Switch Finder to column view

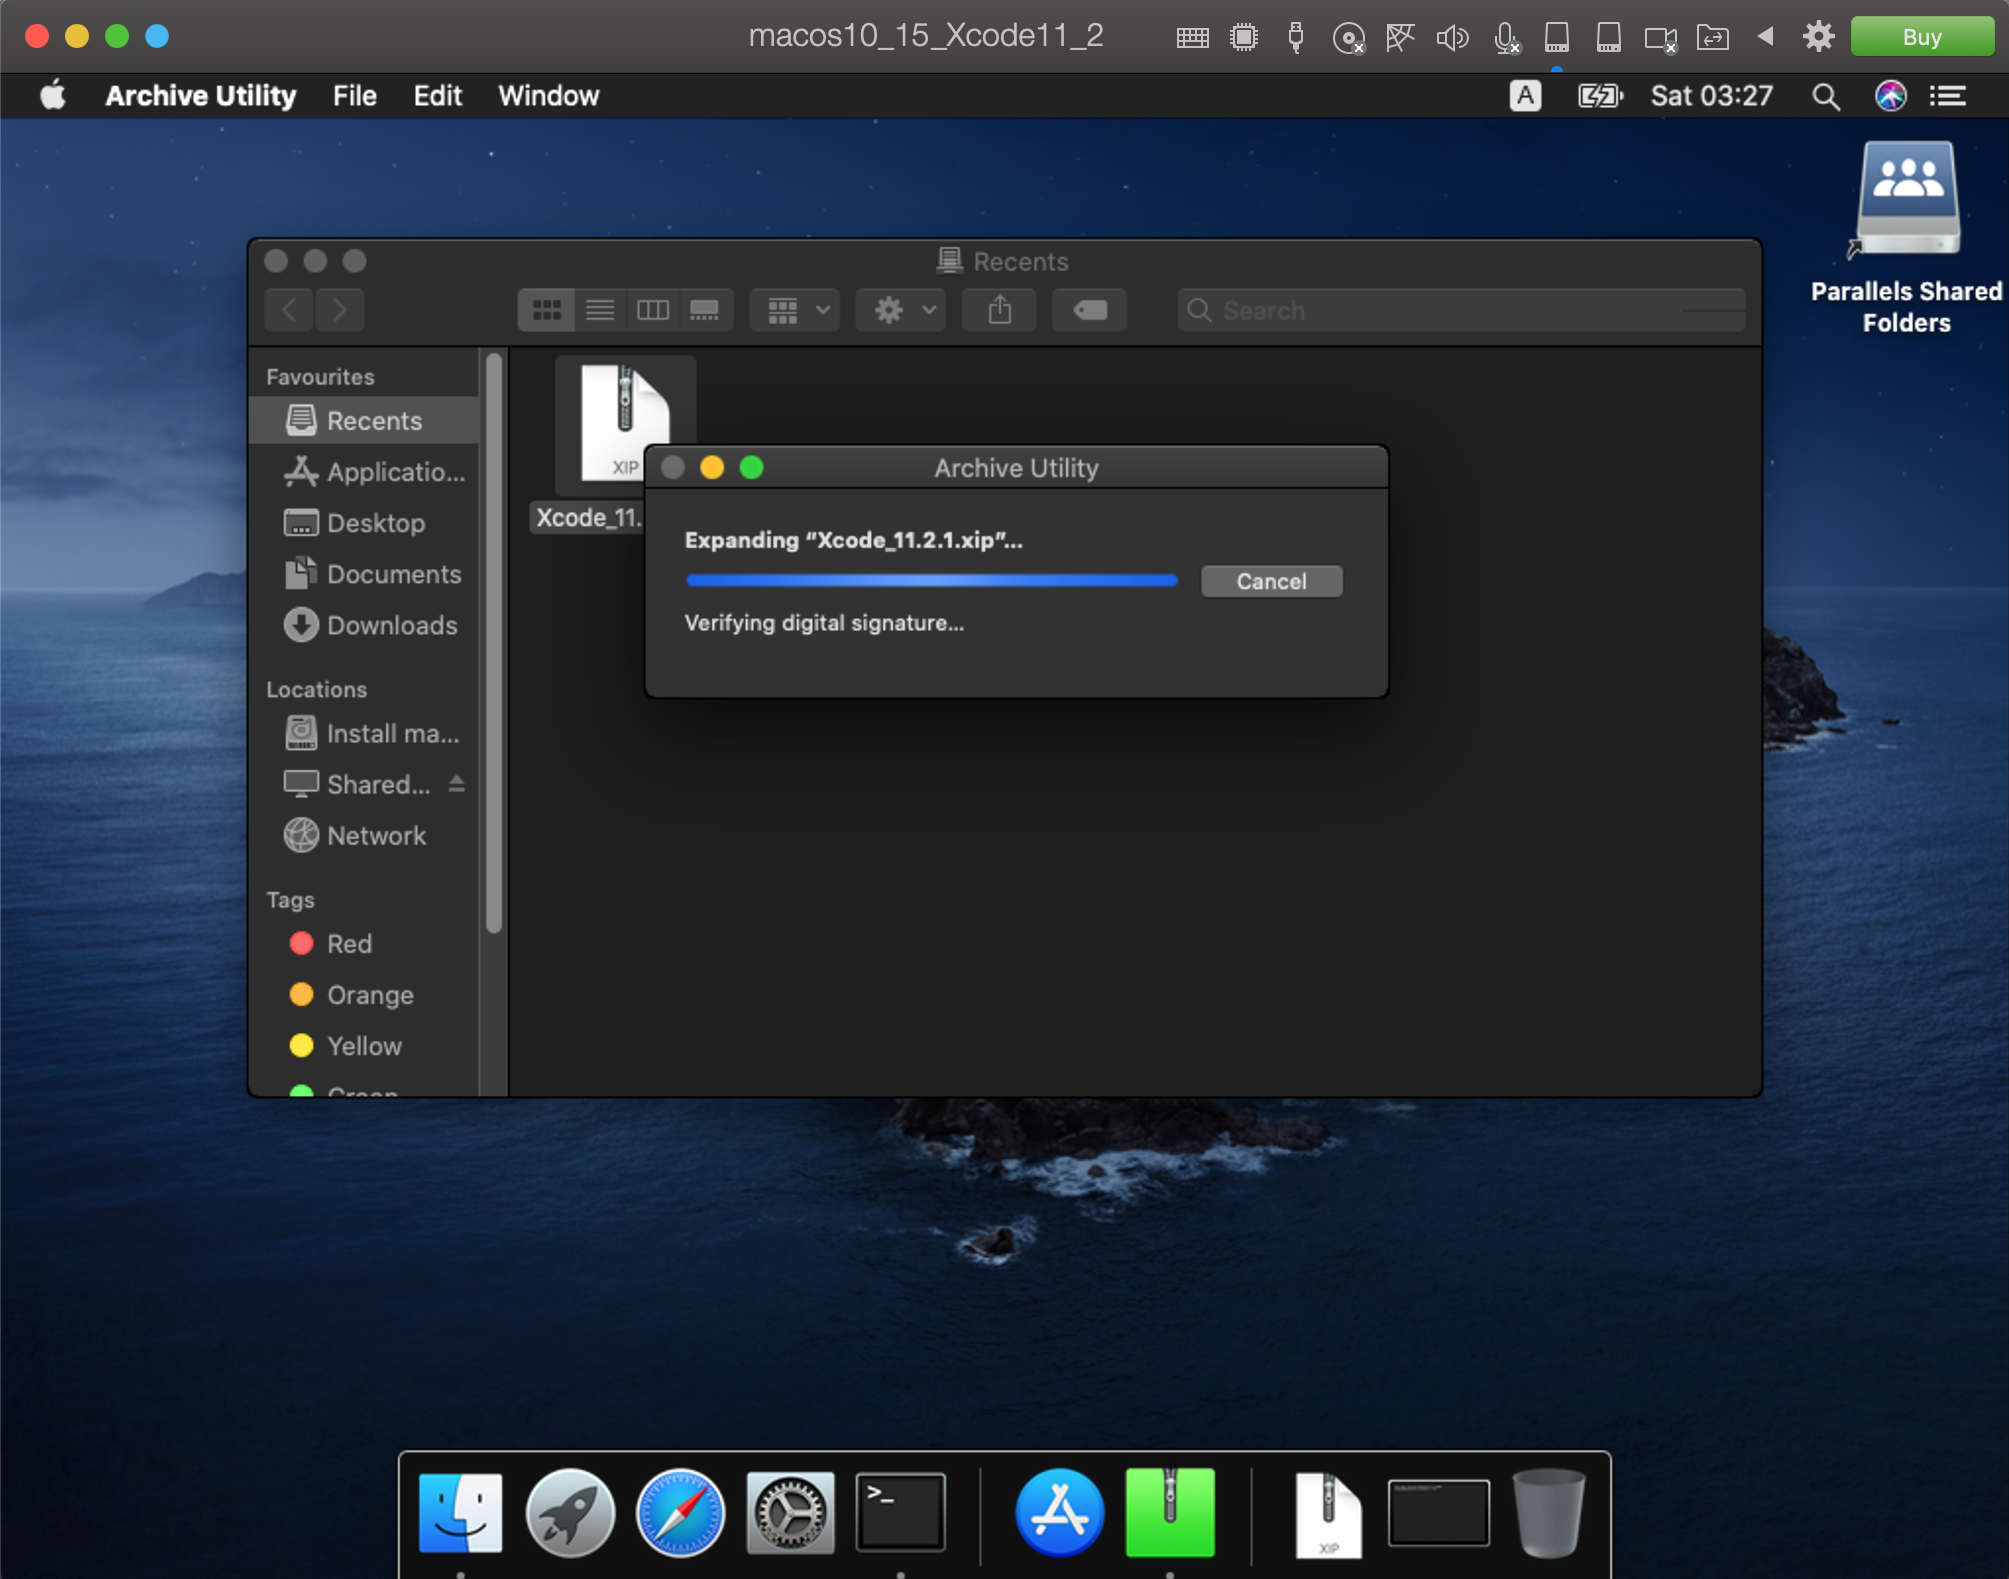click(x=653, y=310)
